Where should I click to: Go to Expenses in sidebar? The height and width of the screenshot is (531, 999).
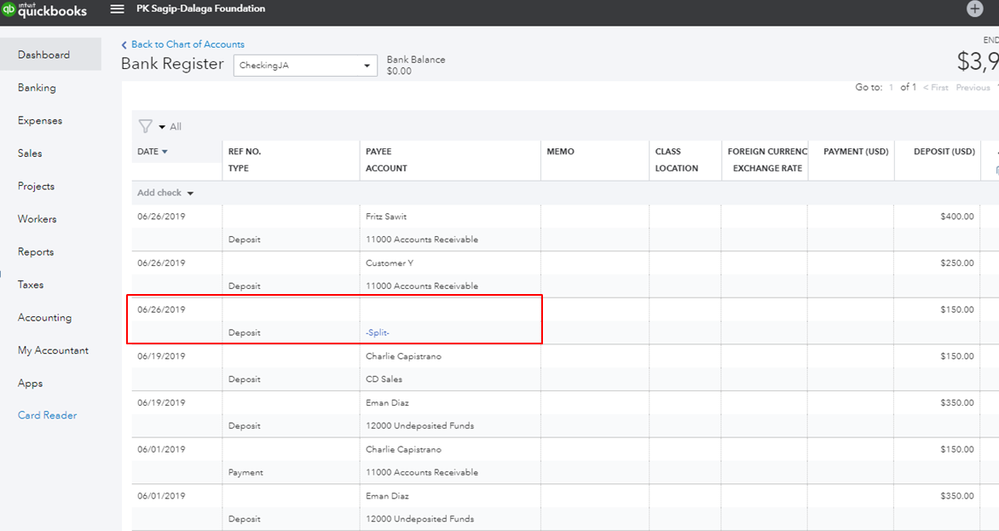pos(40,121)
